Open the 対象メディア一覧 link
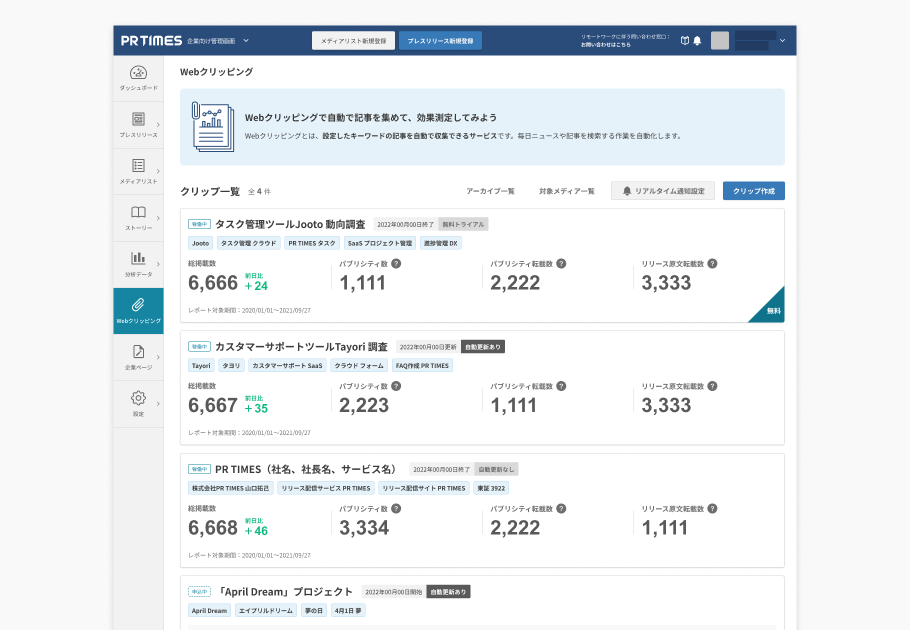The width and height of the screenshot is (910, 630). (x=567, y=191)
